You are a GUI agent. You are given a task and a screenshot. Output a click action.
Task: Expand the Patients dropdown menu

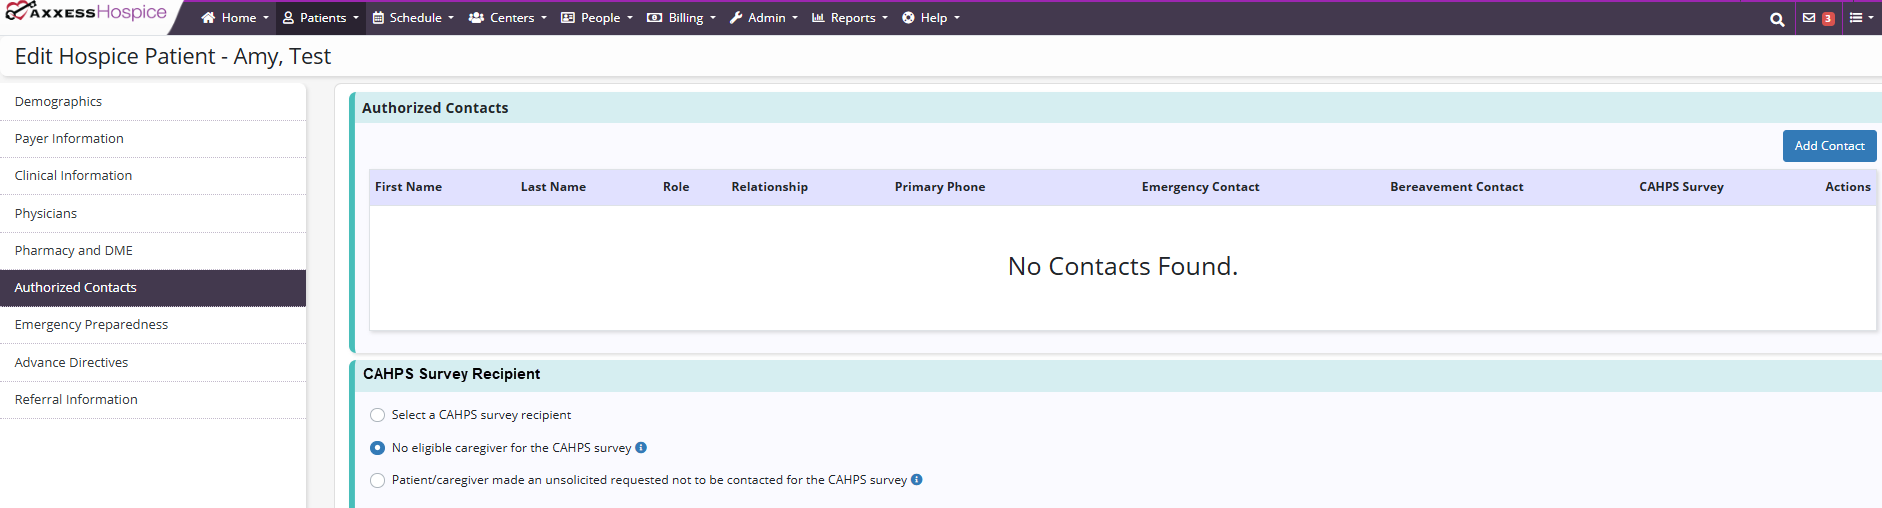321,18
